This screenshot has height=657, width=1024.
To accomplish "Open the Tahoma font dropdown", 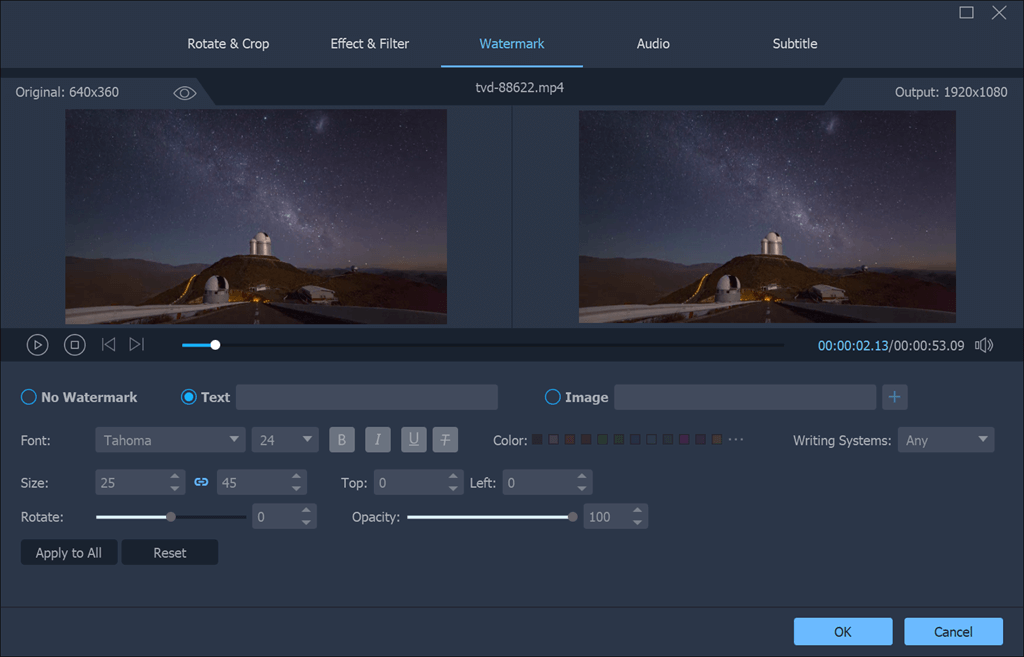I will coord(170,440).
